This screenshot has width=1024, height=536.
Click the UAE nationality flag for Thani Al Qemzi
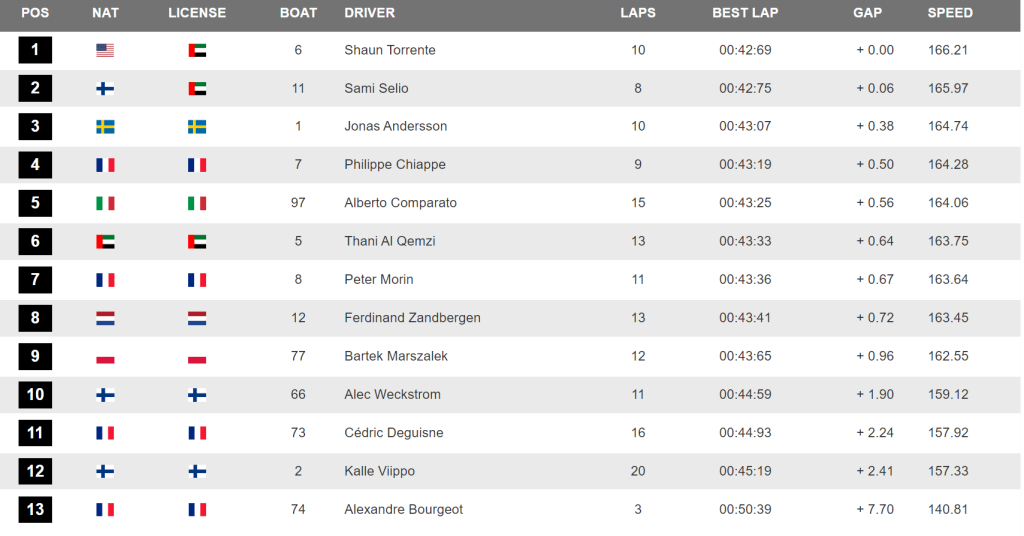(x=105, y=242)
